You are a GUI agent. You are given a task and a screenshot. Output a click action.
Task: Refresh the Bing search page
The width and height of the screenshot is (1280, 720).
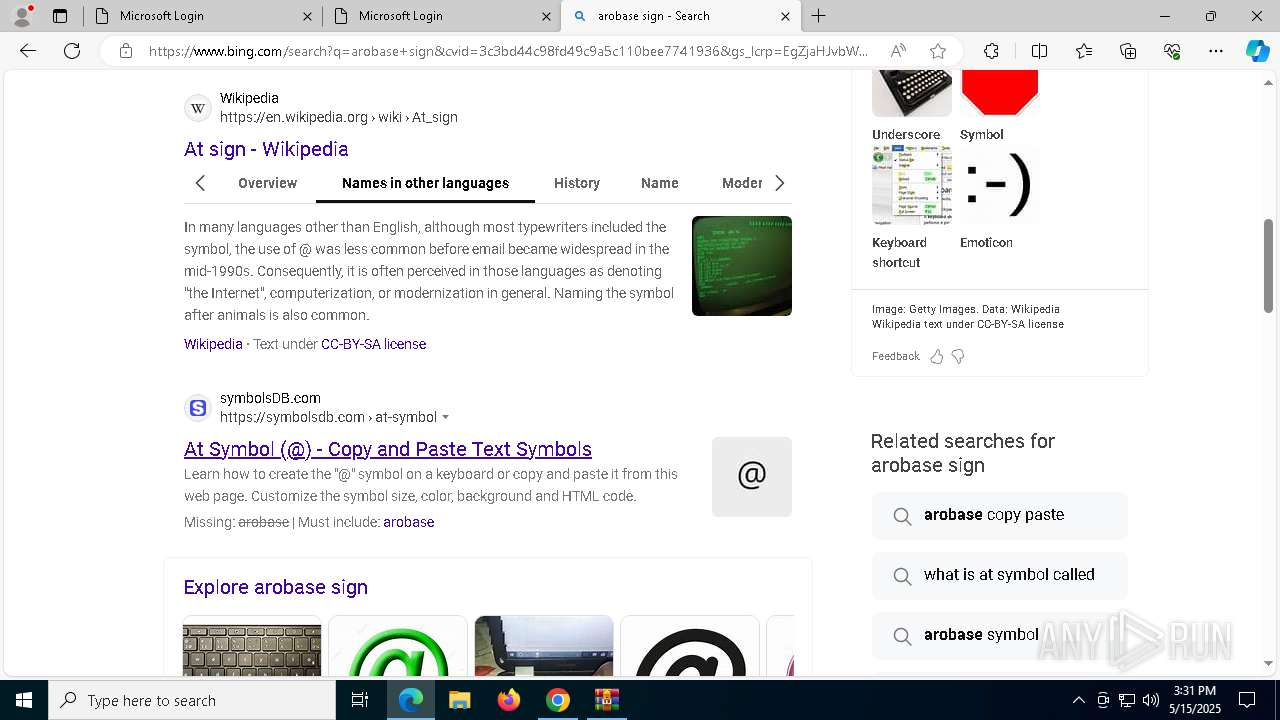[x=72, y=51]
